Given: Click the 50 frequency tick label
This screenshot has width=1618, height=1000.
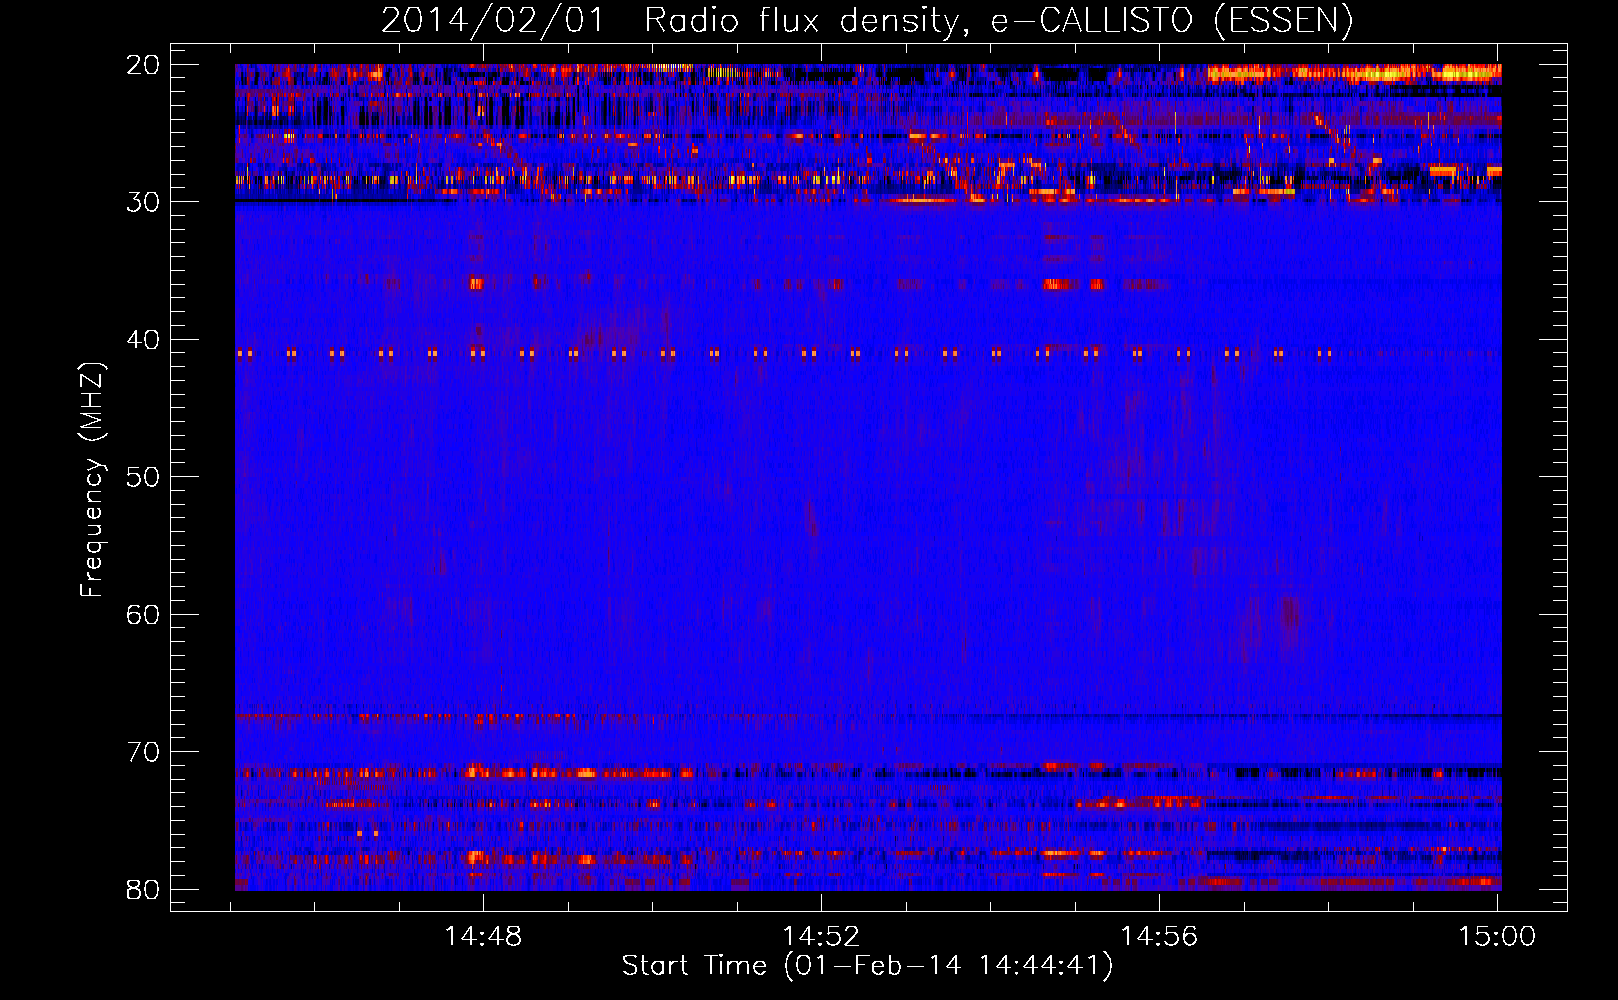Looking at the screenshot, I should 143,477.
